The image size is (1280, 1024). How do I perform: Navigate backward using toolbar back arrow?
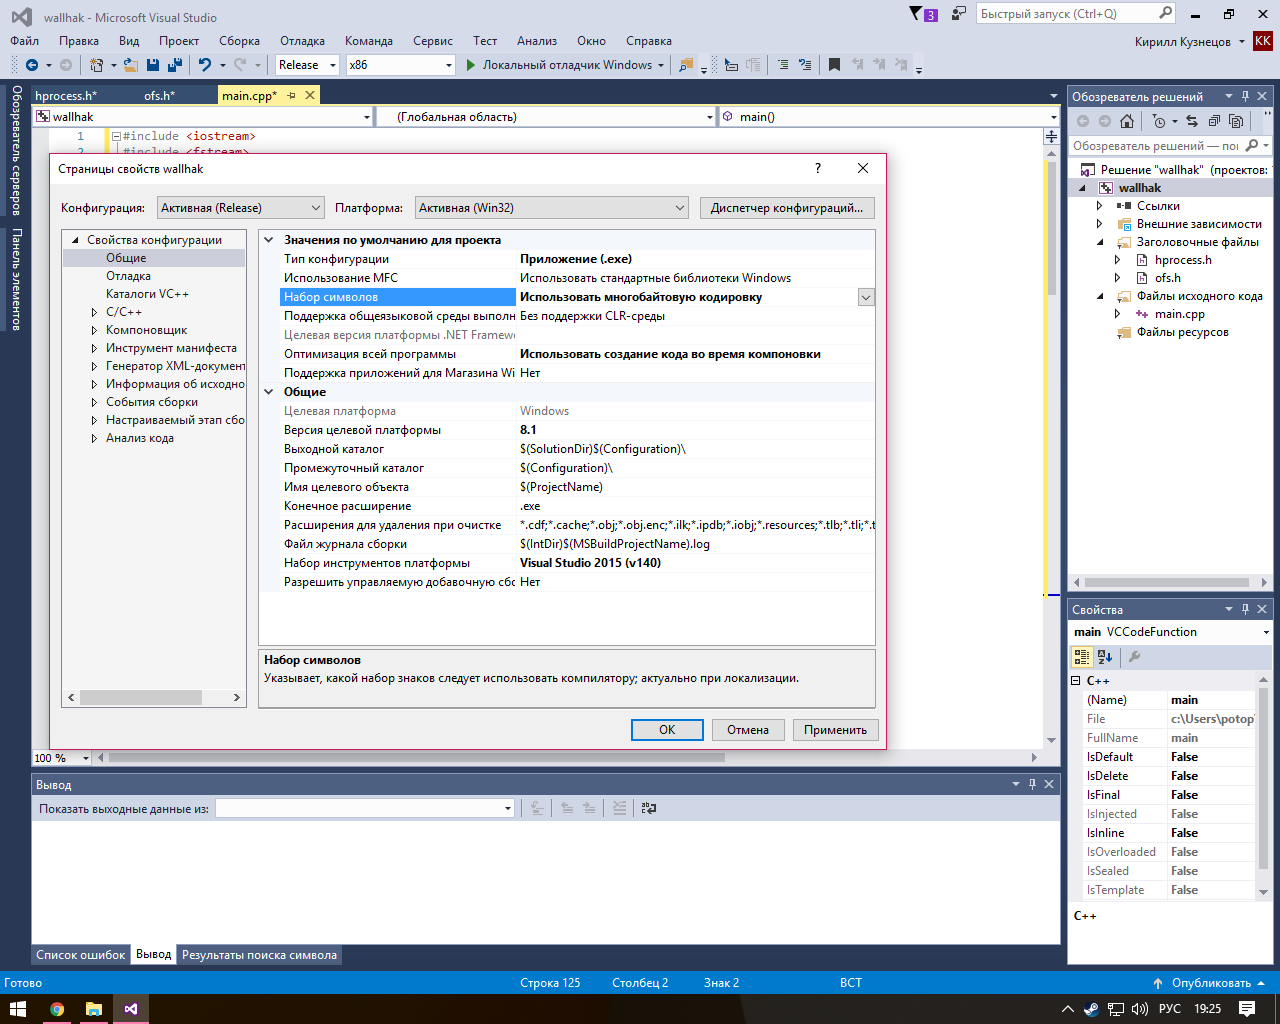[32, 65]
